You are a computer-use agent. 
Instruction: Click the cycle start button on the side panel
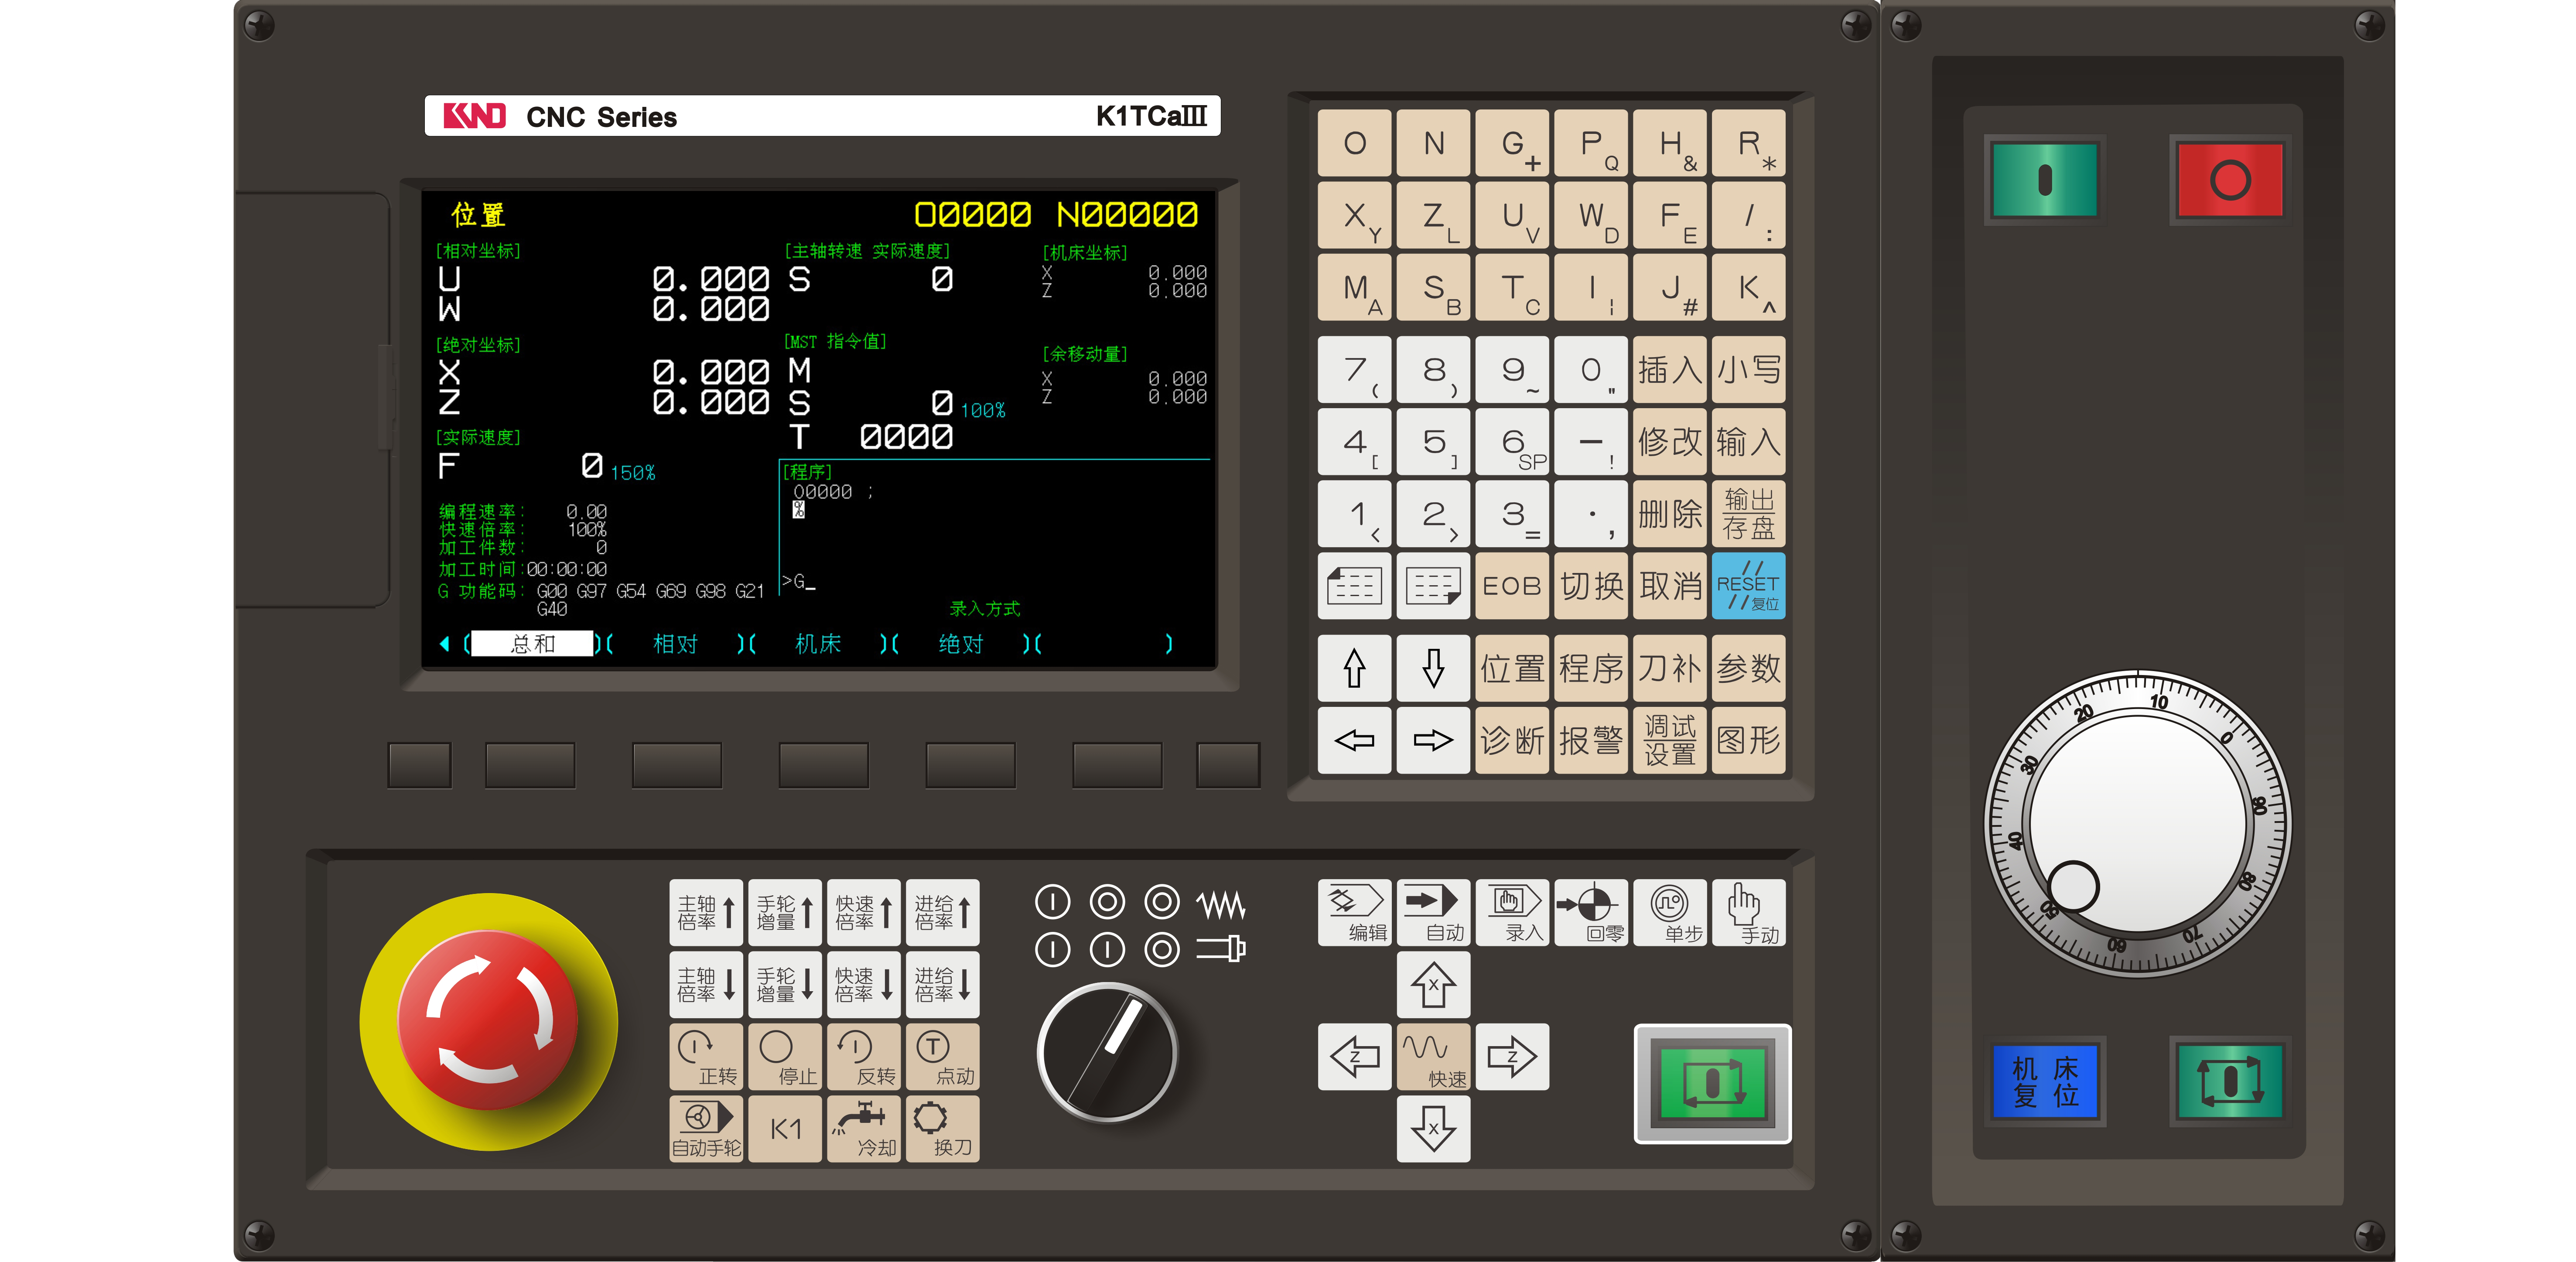tap(2230, 1081)
